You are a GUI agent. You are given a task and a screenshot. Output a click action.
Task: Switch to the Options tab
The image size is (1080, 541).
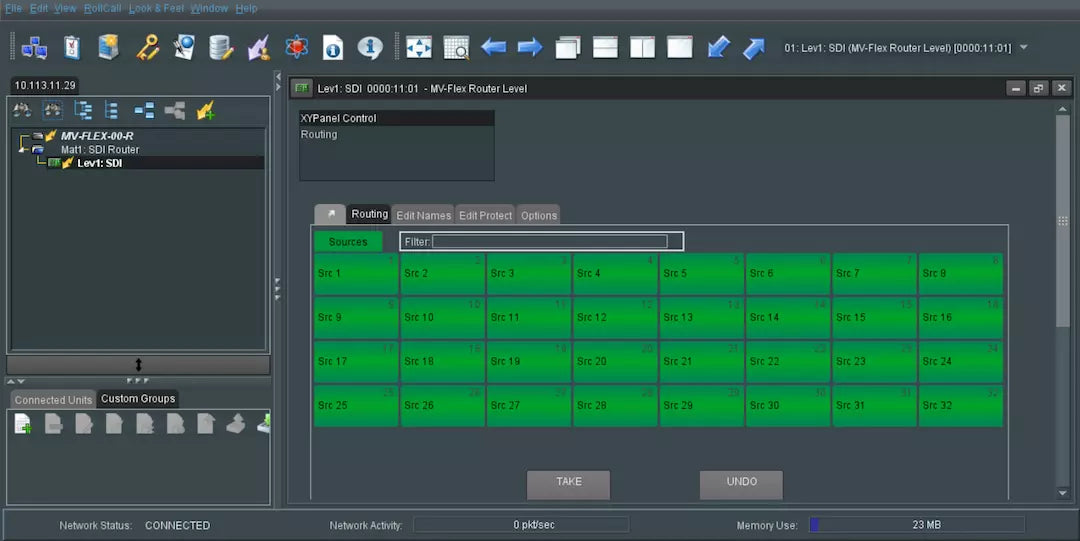tap(539, 215)
